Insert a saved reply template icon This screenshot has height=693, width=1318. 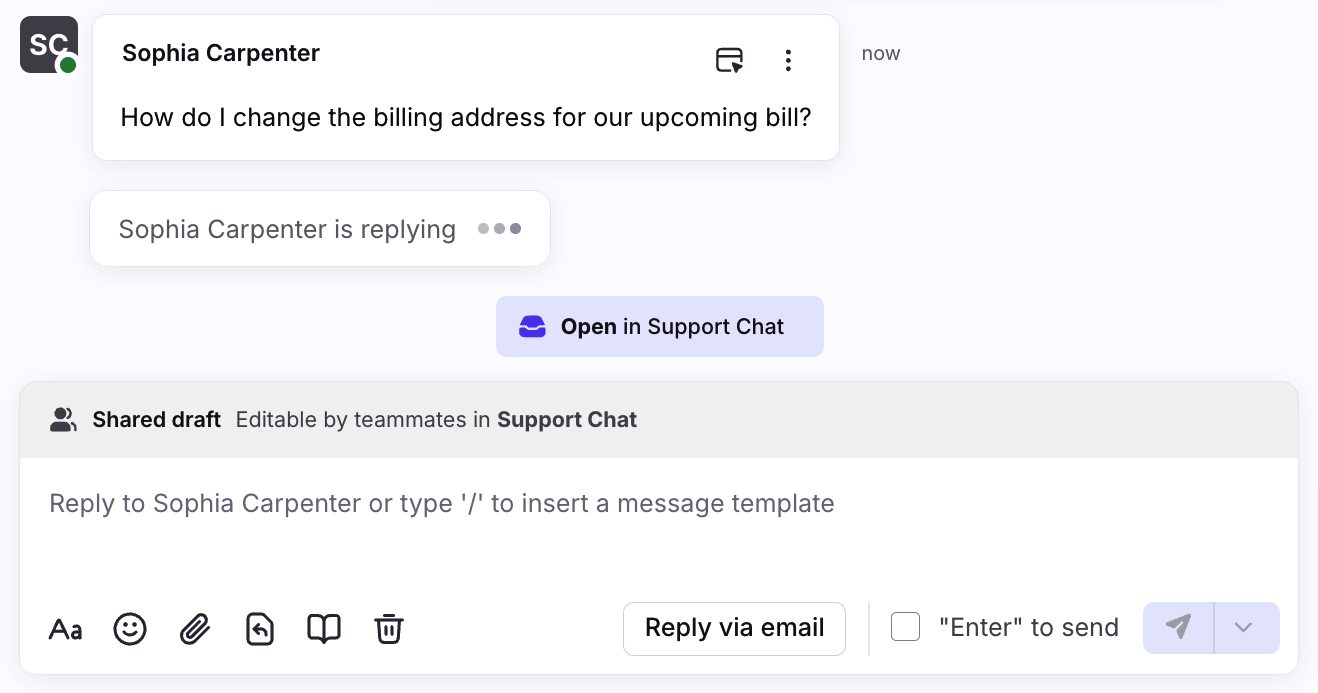260,629
